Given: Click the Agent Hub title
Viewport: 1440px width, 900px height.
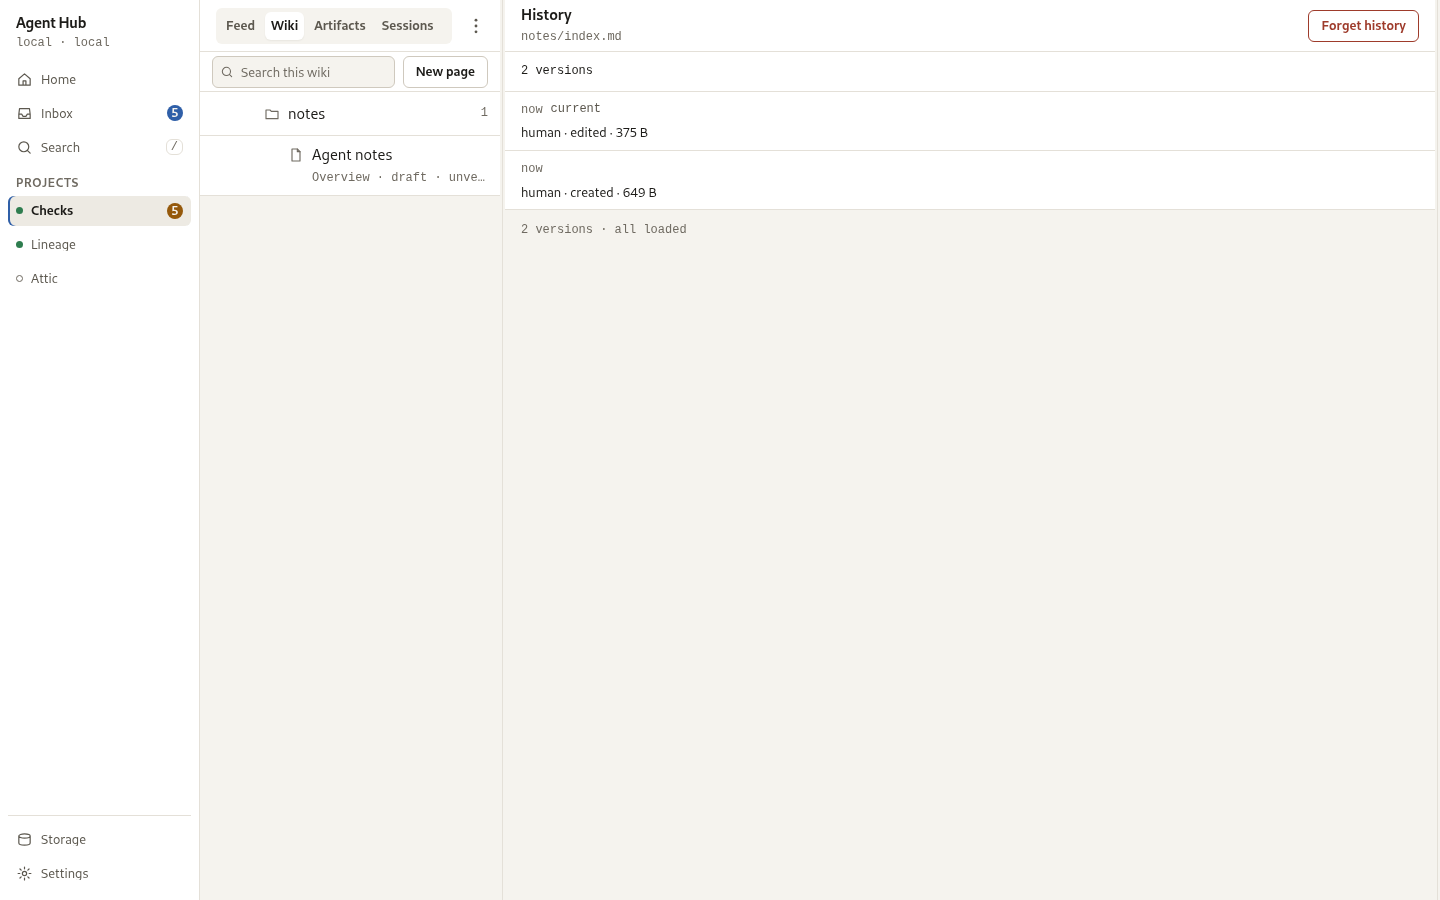Looking at the screenshot, I should pyautogui.click(x=51, y=23).
